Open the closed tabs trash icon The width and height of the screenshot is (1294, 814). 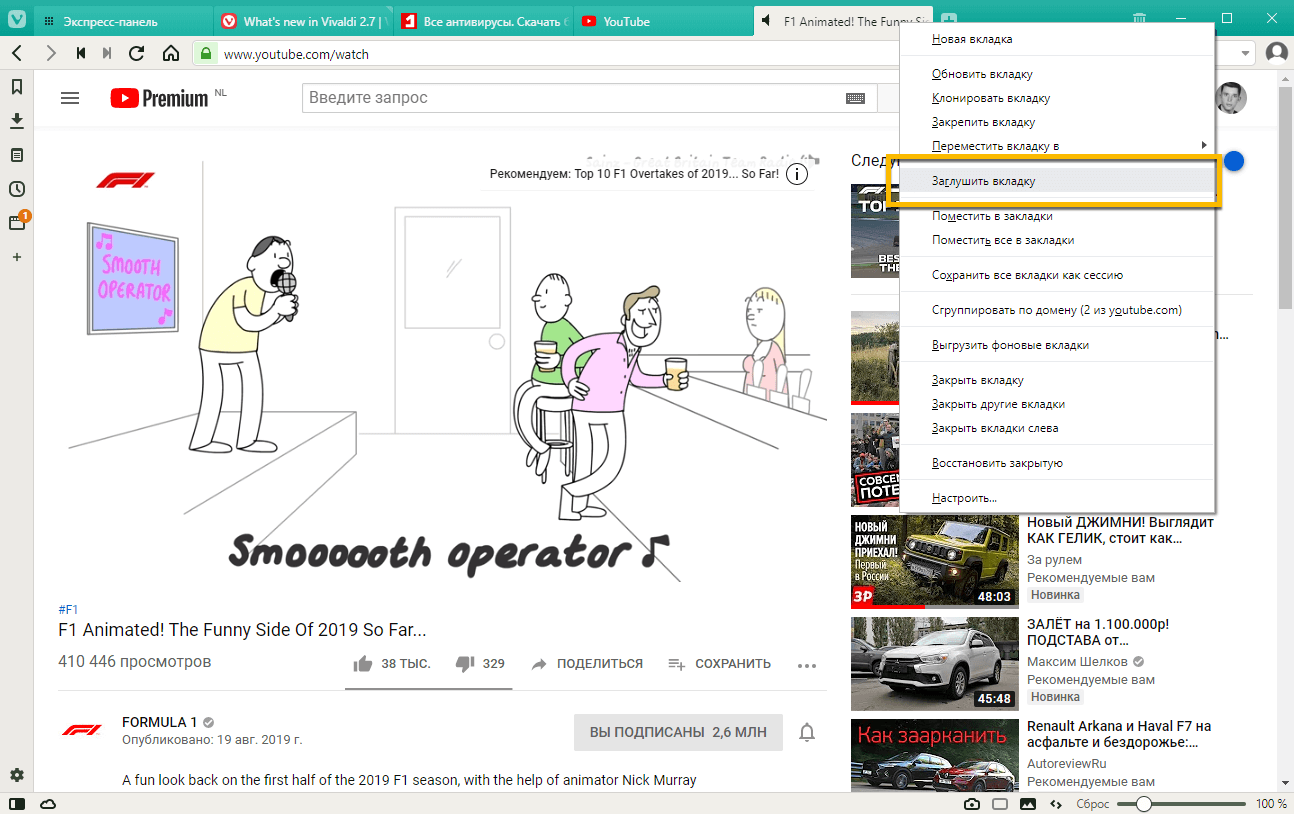(x=1140, y=19)
